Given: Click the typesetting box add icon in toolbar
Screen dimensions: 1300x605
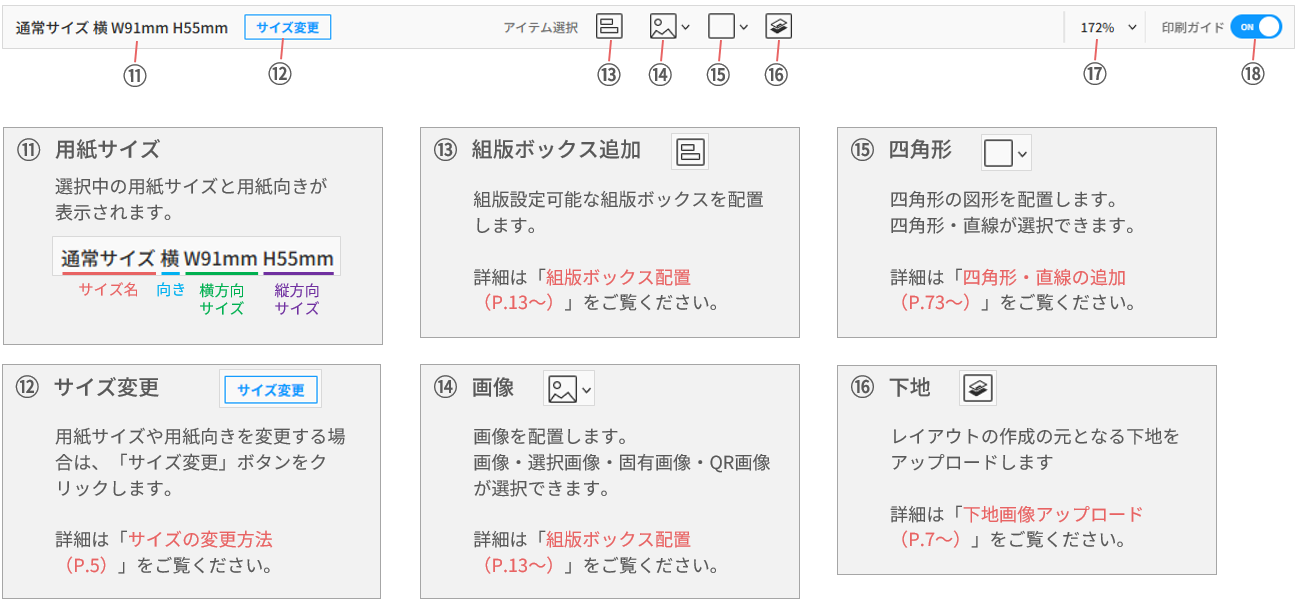Looking at the screenshot, I should coord(609,27).
